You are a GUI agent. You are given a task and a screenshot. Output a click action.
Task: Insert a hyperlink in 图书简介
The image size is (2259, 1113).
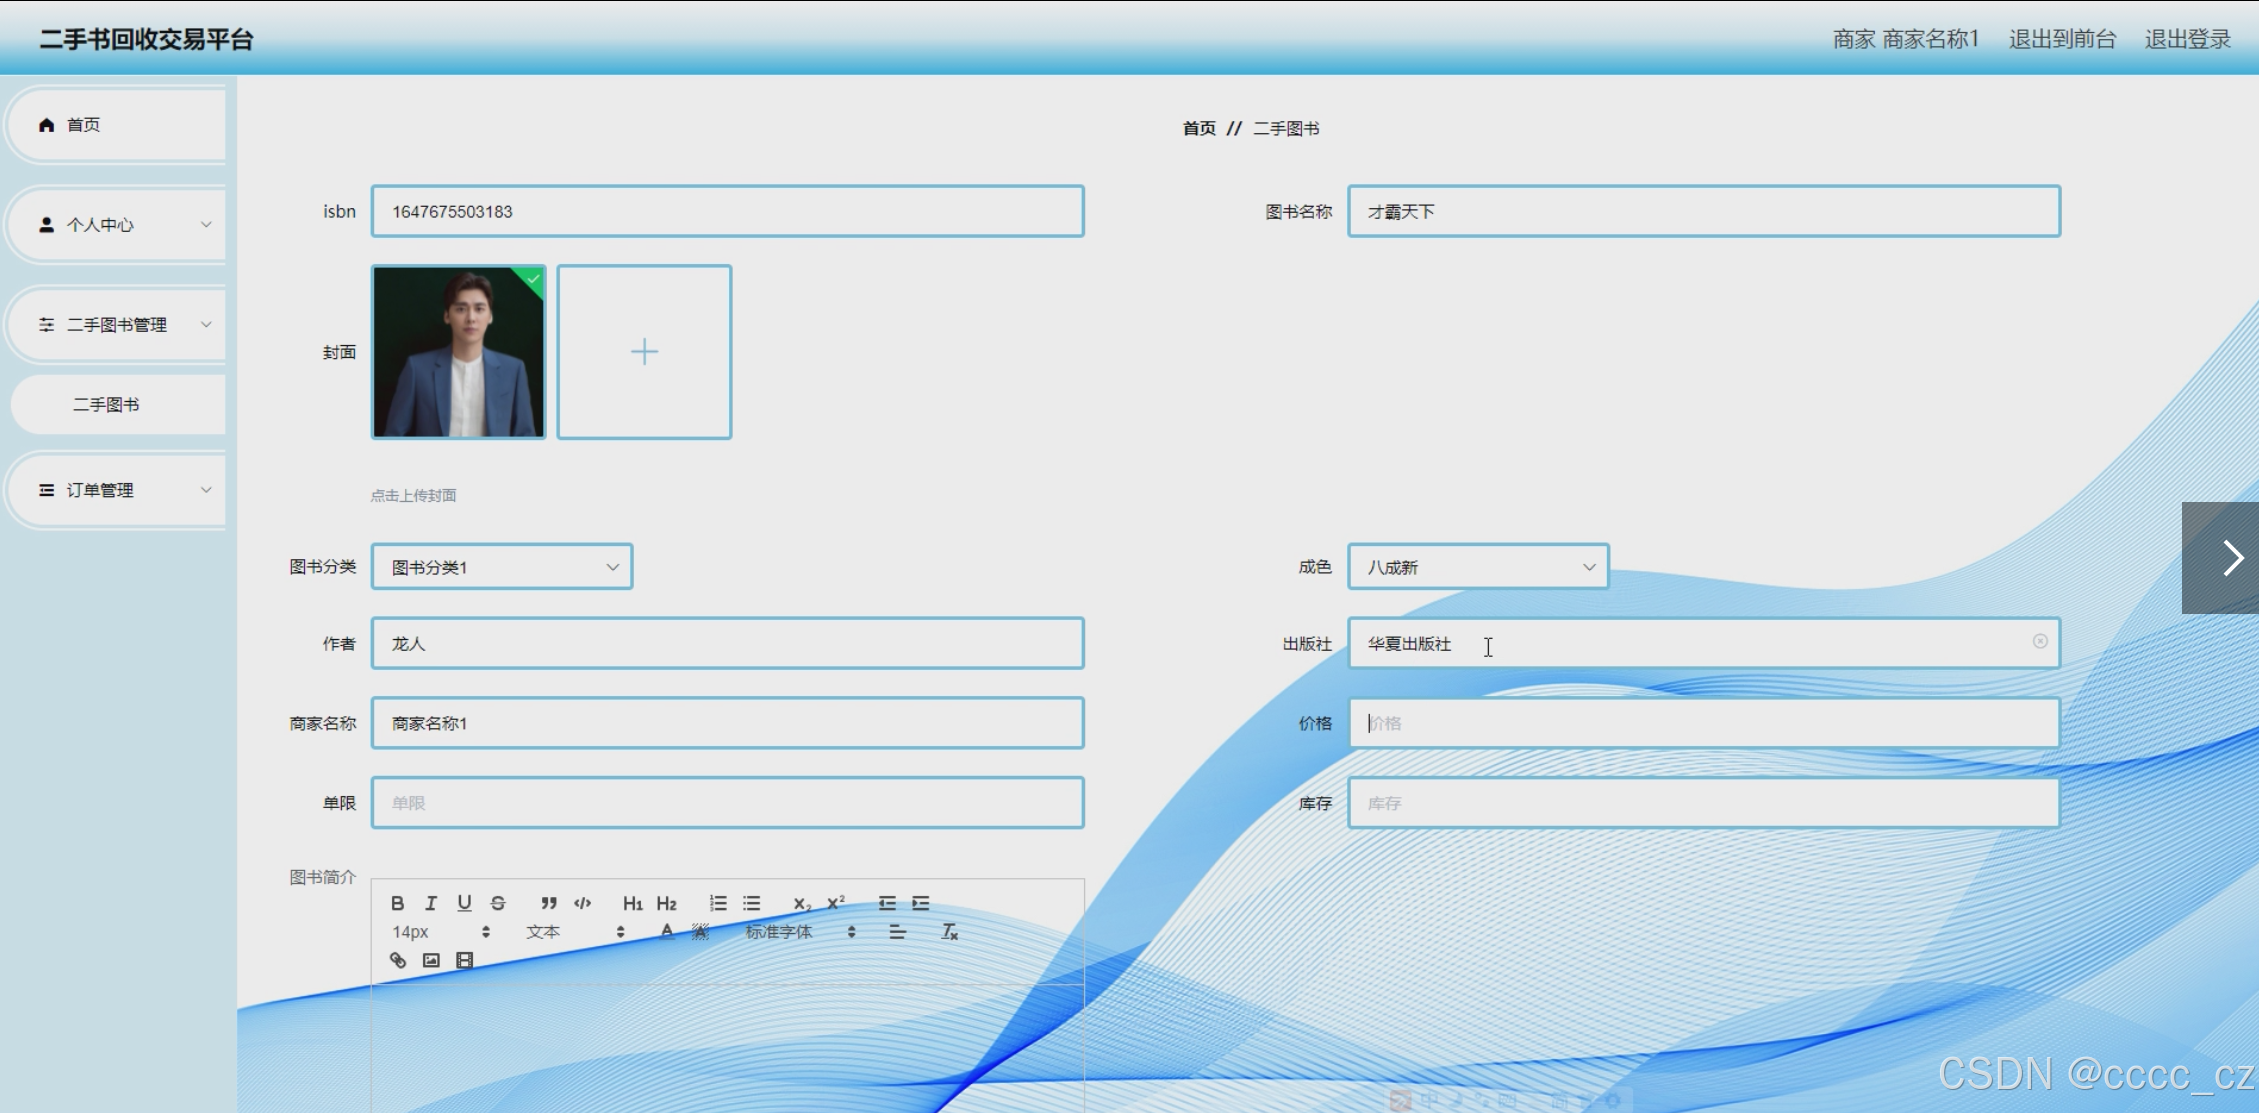[398, 960]
